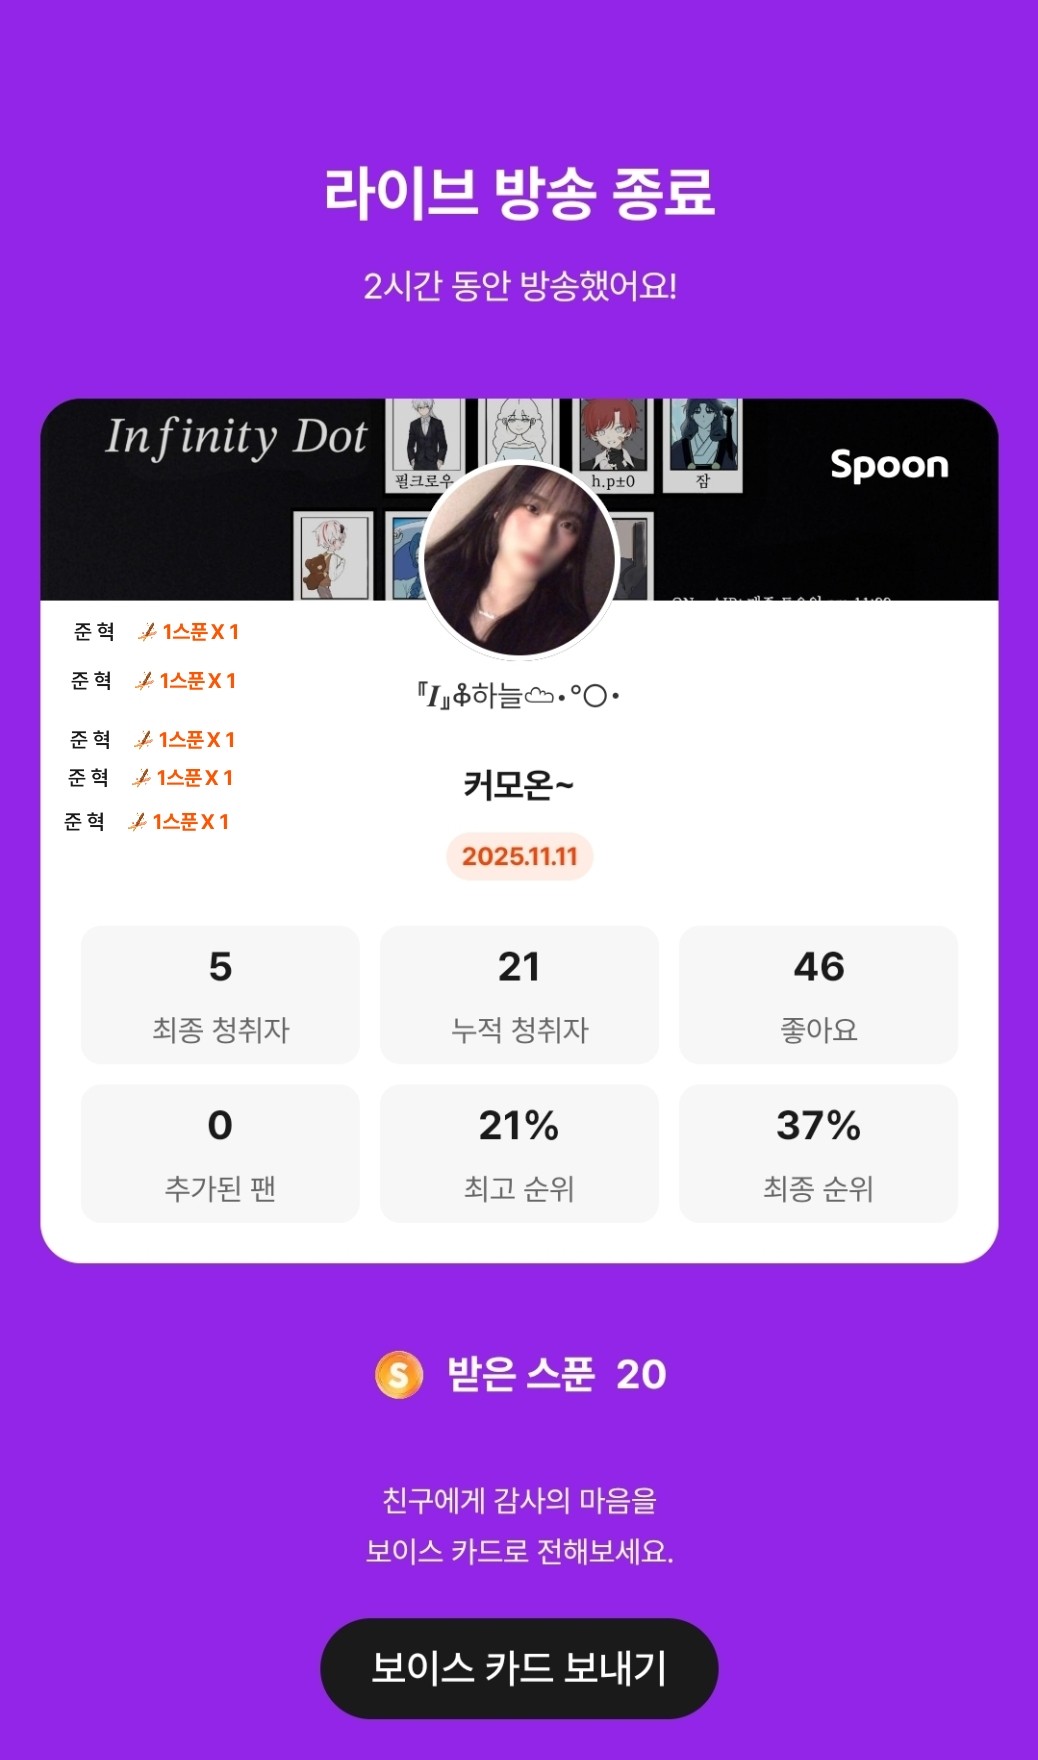This screenshot has height=1760, width=1038.
Task: Open the 최종 순위 37% card
Action: 818,1153
